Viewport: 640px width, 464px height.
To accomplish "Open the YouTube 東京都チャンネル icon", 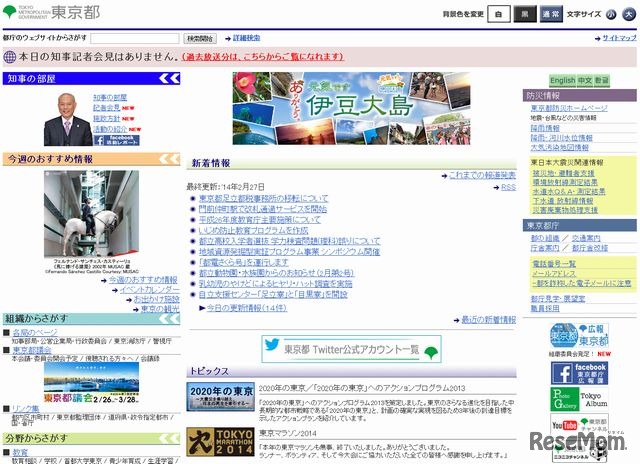I will 579,427.
